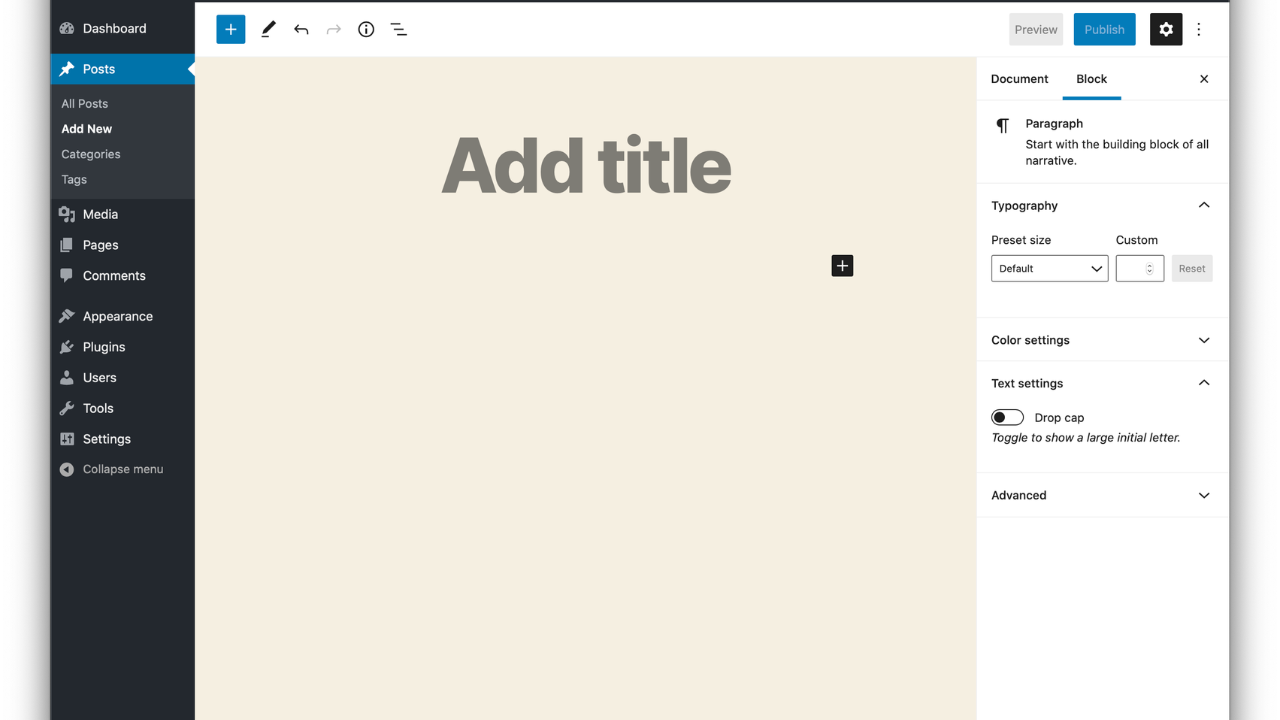This screenshot has width=1280, height=720.
Task: Enable the Drop cap toggle
Action: (1007, 417)
